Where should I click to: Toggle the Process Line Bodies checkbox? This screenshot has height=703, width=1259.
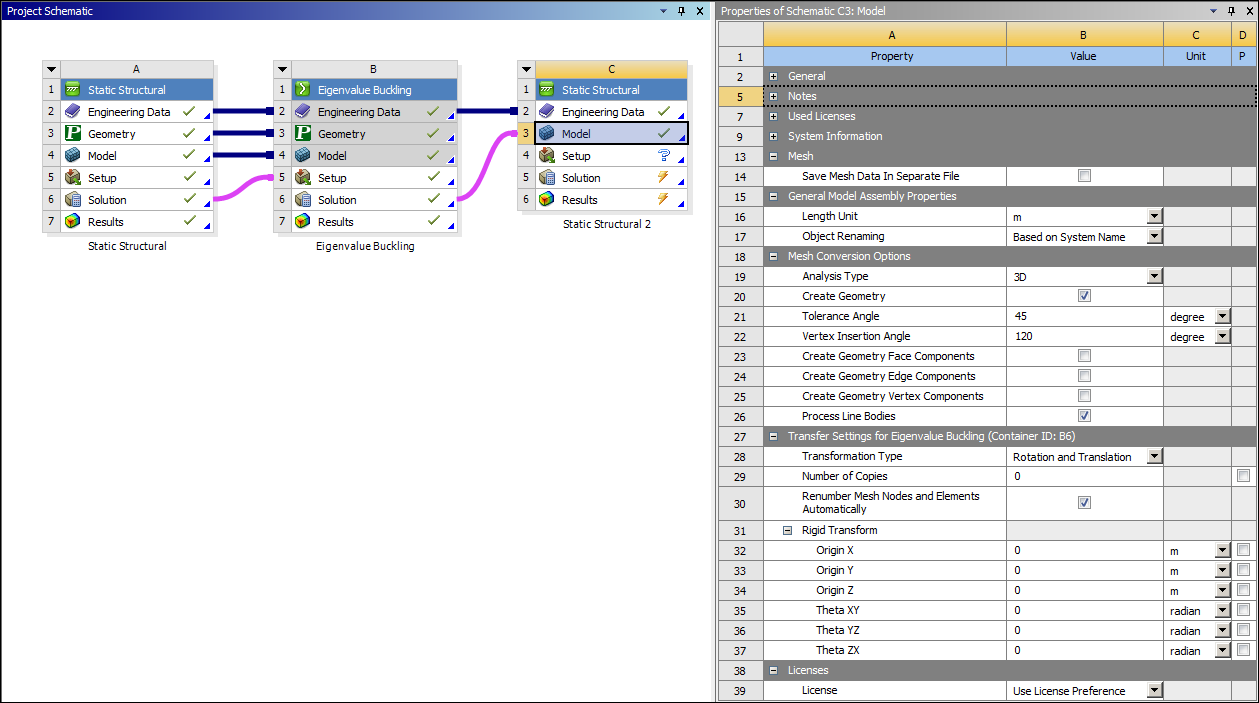point(1084,416)
